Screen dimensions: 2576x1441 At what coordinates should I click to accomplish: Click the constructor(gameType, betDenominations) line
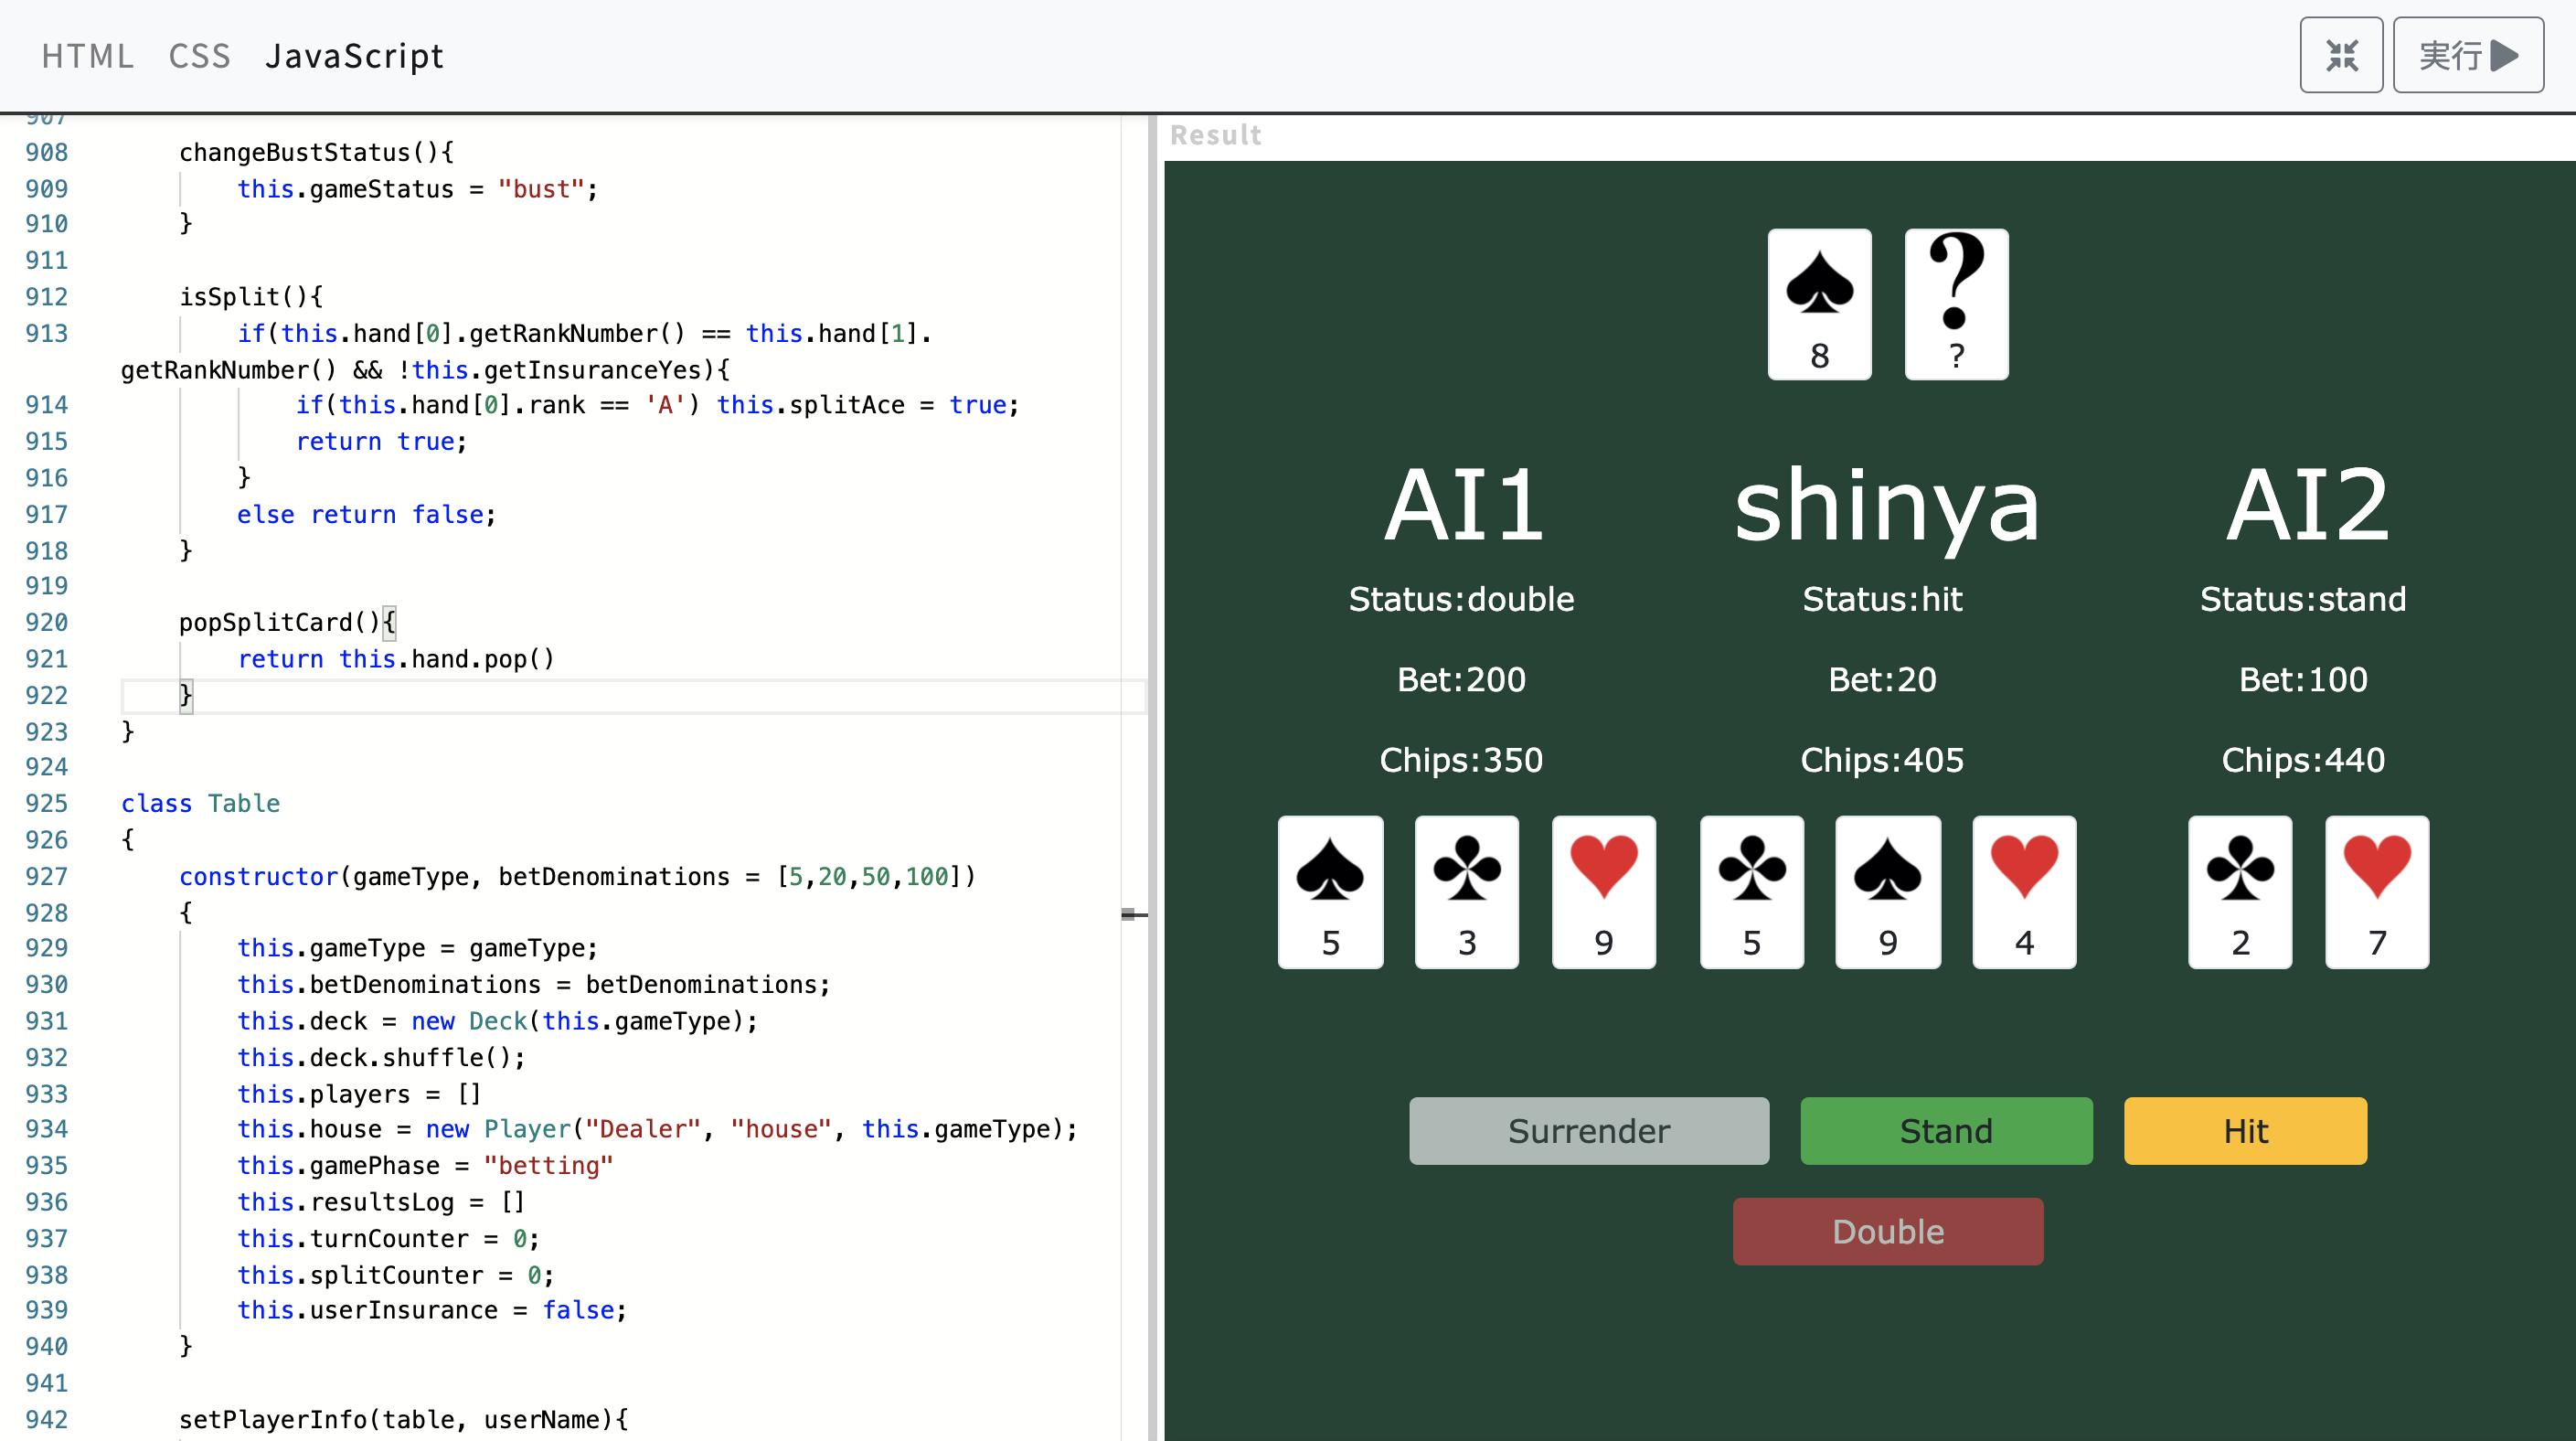click(577, 876)
